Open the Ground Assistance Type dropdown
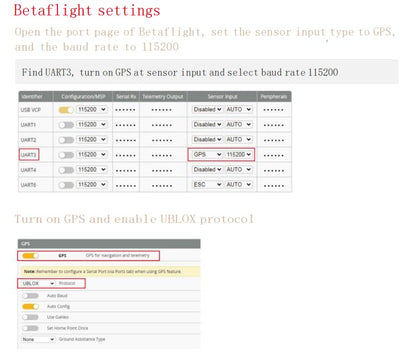Viewport: 416px width, 364px height. [x=38, y=339]
